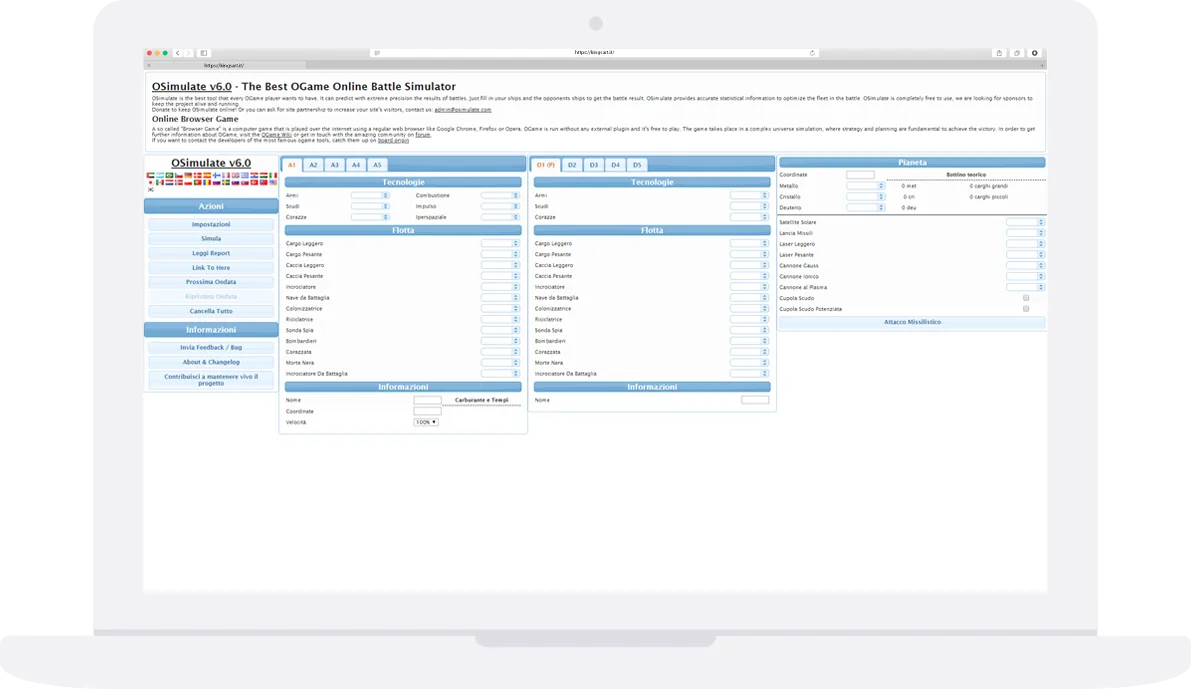
Task: Tick the Cupola Scudo checkbox
Action: [x=1025, y=298]
